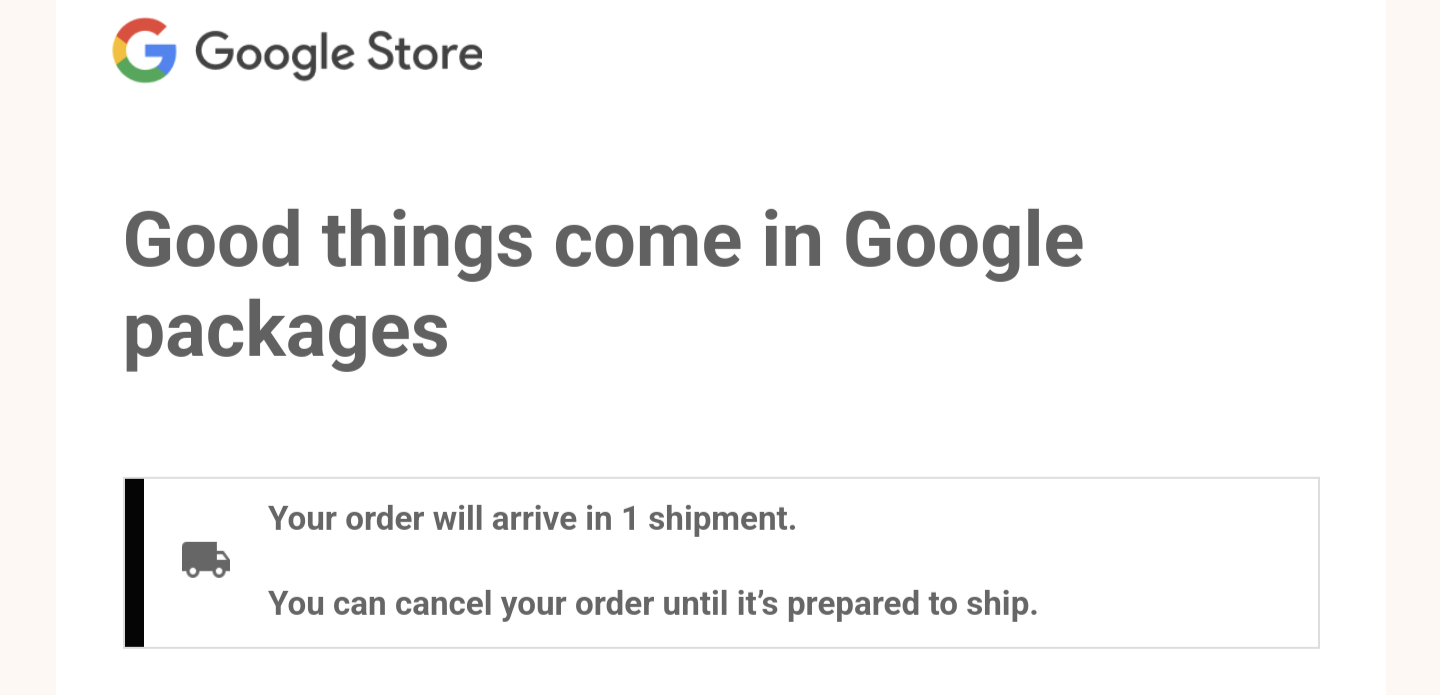This screenshot has width=1440, height=695.
Task: Click the words 'come in' within the heading
Action: click(688, 242)
